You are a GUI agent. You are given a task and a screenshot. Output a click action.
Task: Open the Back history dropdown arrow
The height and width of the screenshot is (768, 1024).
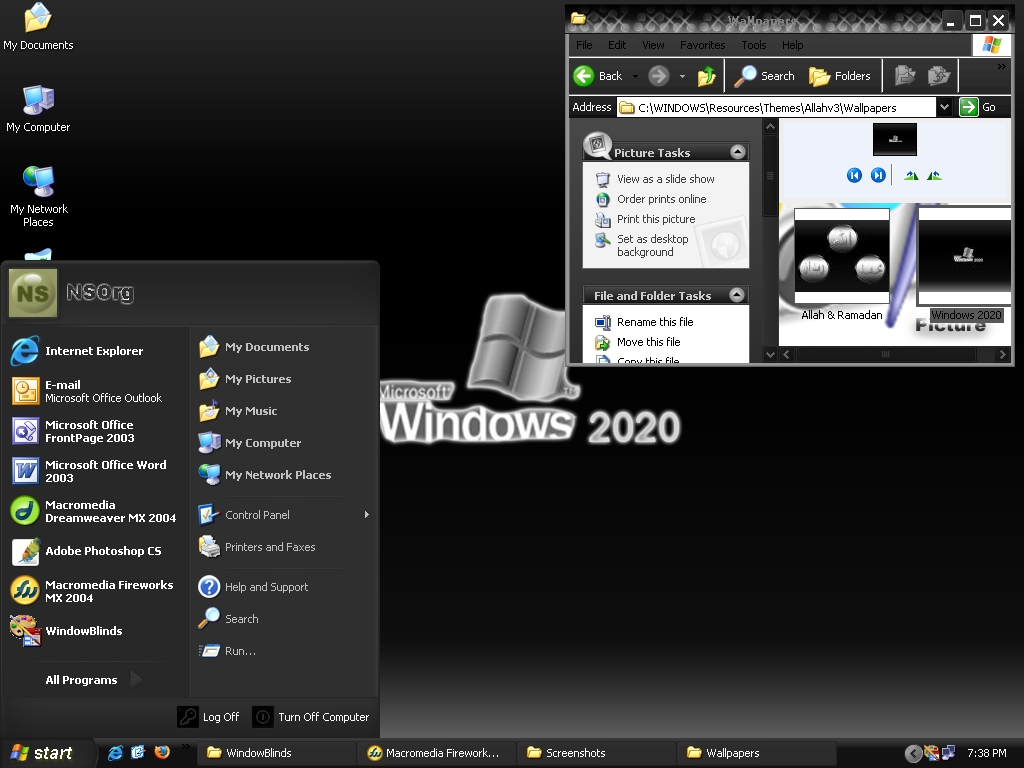click(x=635, y=76)
